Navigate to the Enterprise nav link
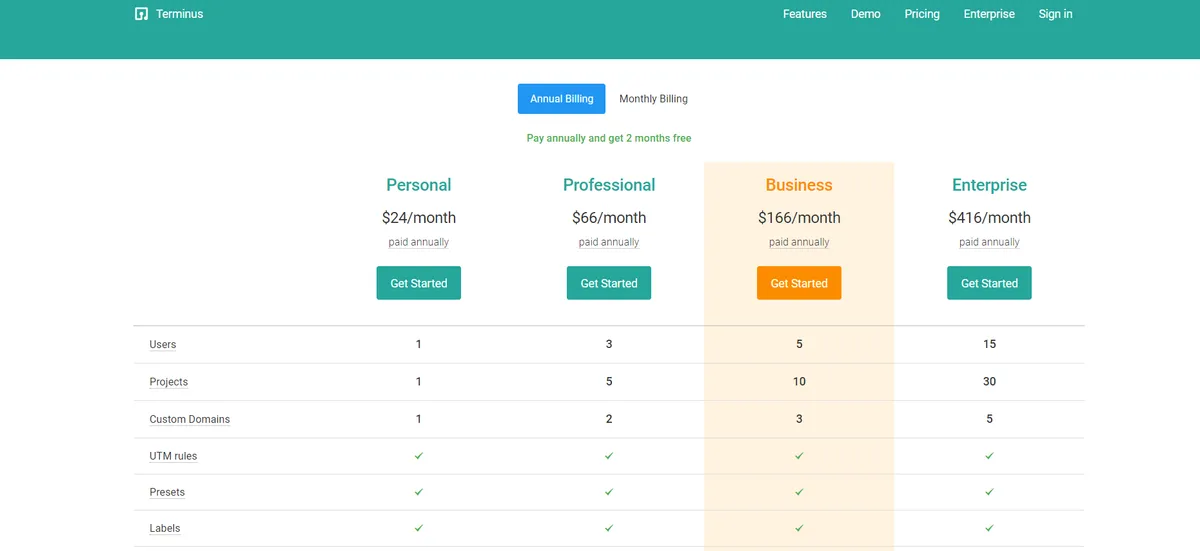This screenshot has height=551, width=1200. coord(988,14)
